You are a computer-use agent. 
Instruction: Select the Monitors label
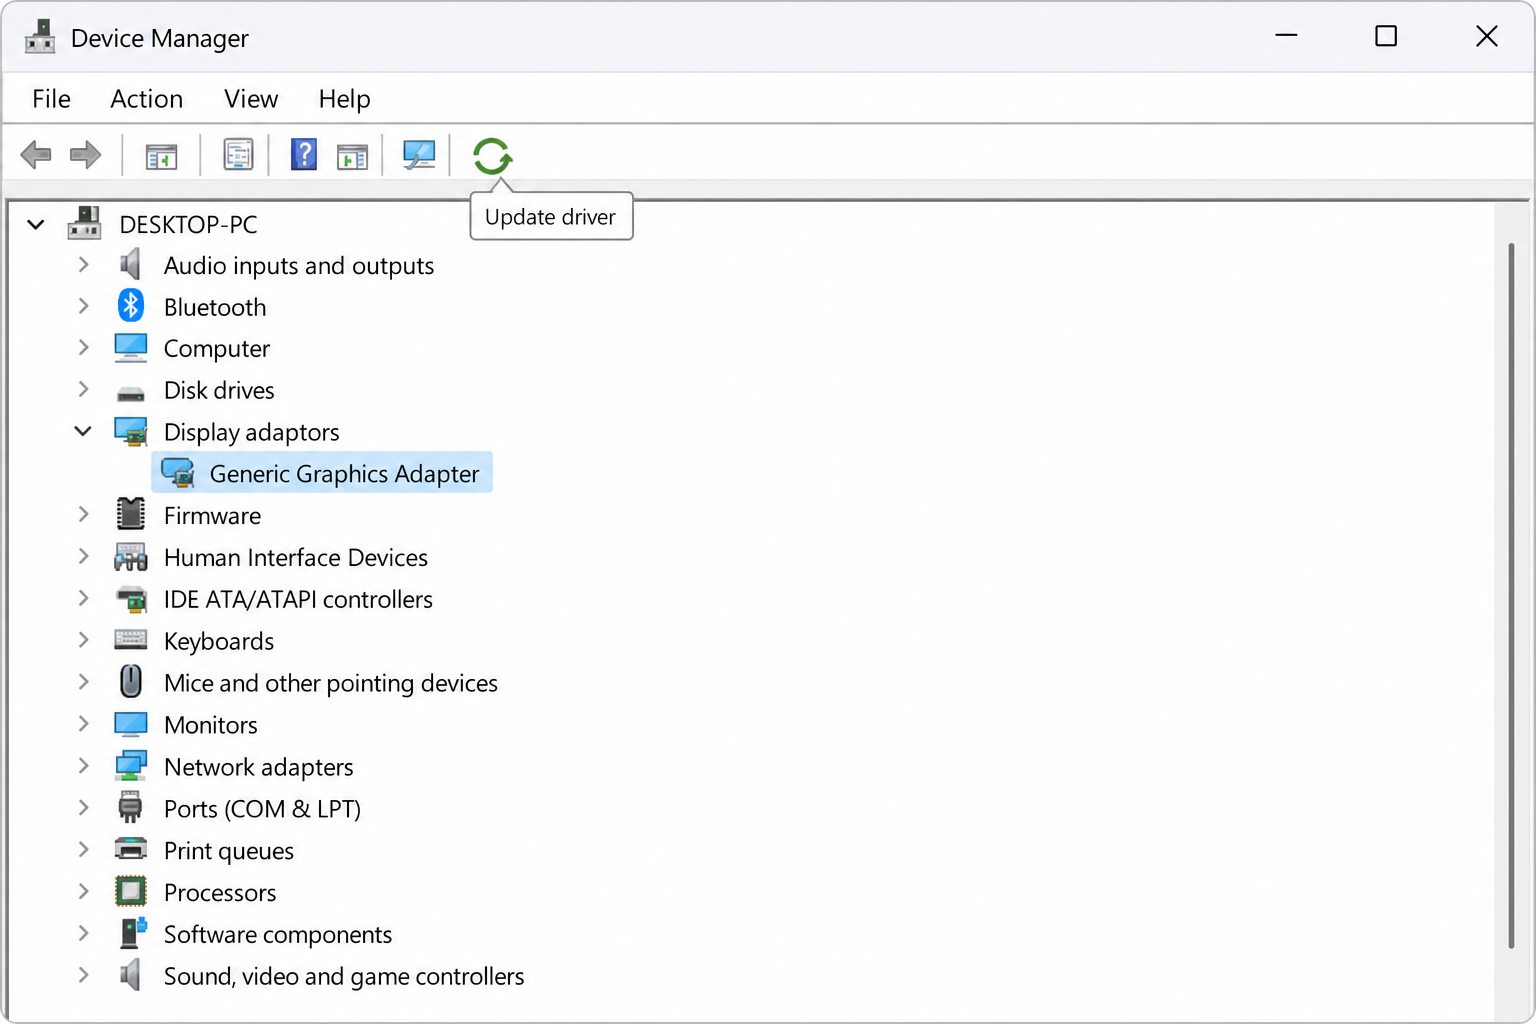[x=211, y=725]
